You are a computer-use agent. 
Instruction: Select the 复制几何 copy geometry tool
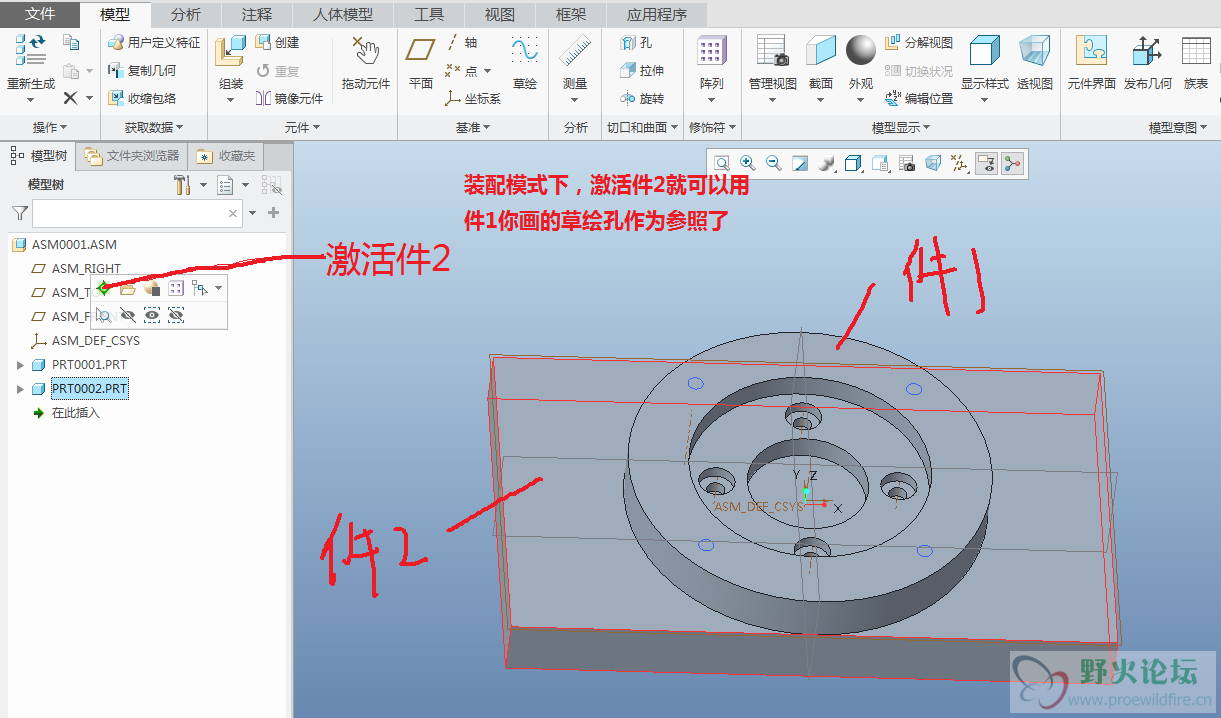point(142,71)
